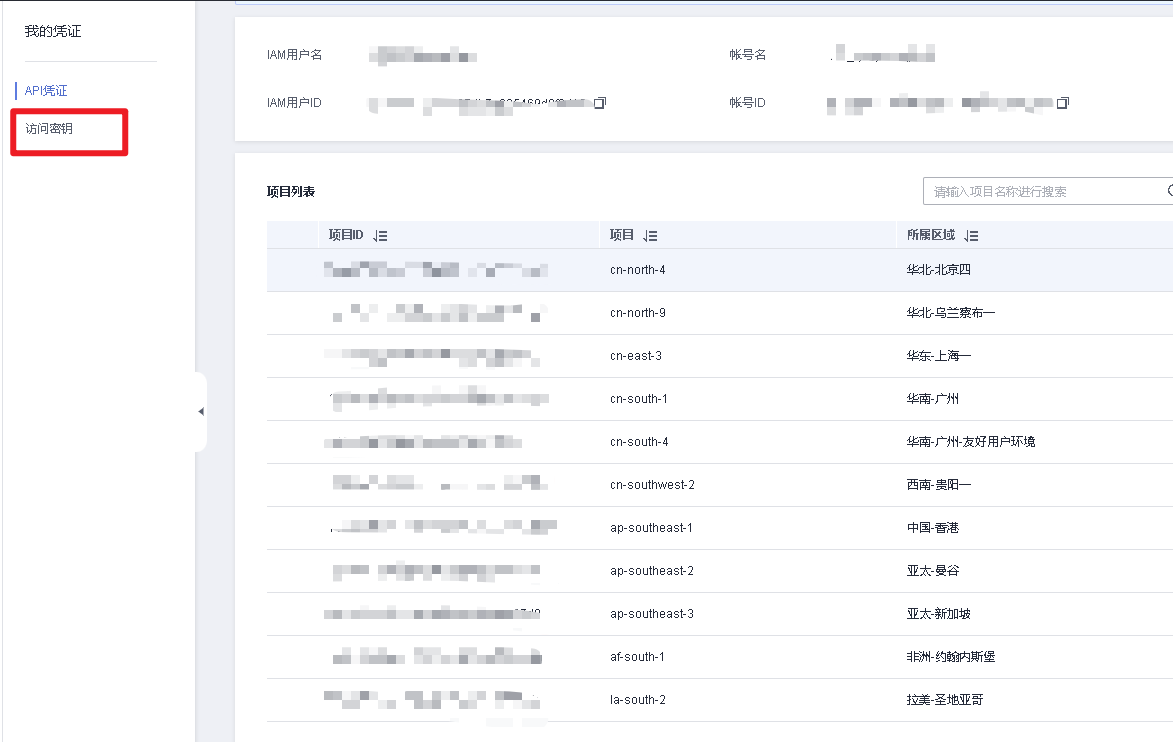Image resolution: width=1173 pixels, height=742 pixels.
Task: Click the cn-north-9 project entry
Action: 637,313
